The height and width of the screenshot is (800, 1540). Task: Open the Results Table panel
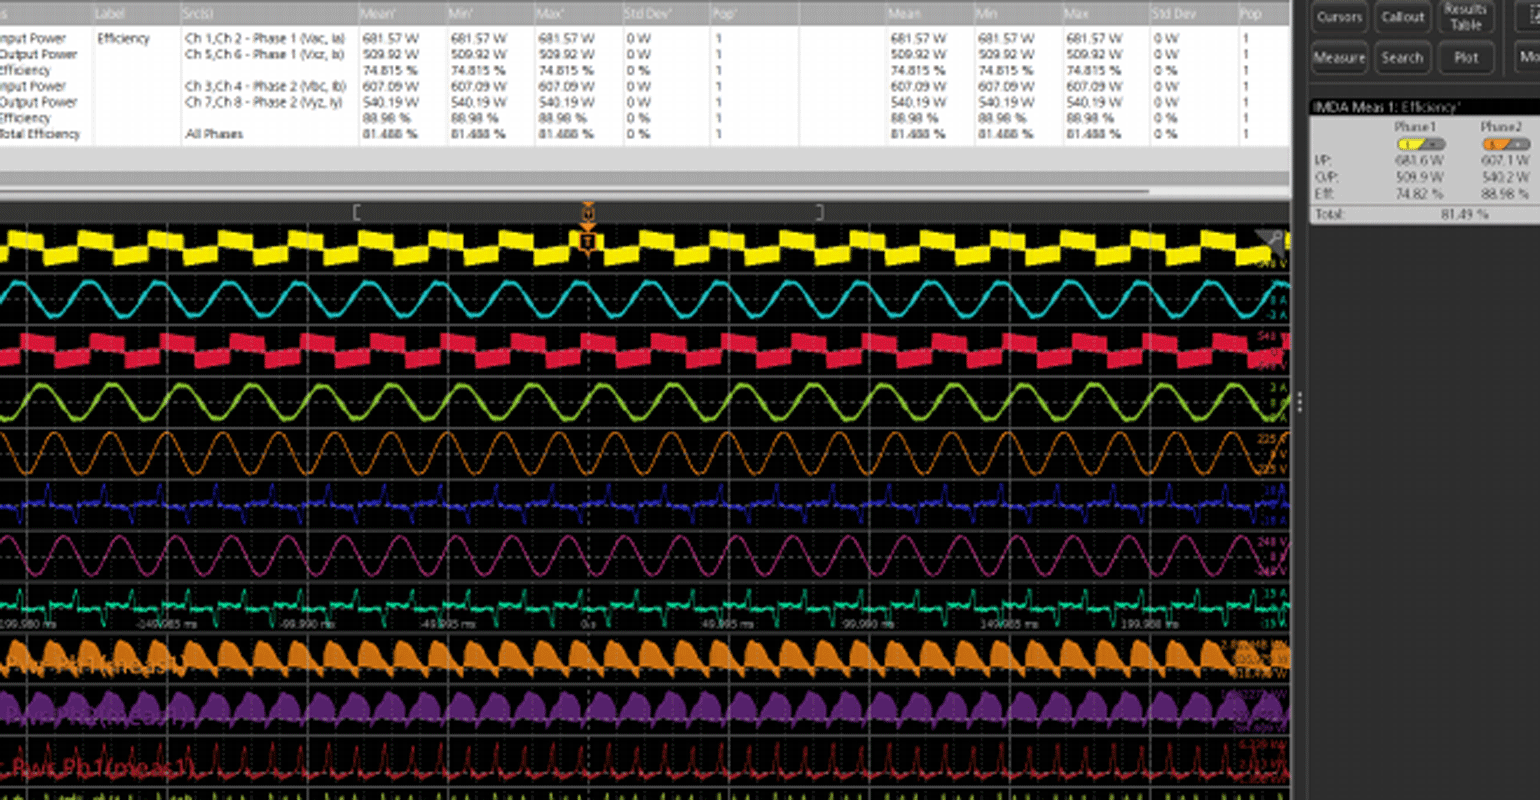click(x=1466, y=17)
